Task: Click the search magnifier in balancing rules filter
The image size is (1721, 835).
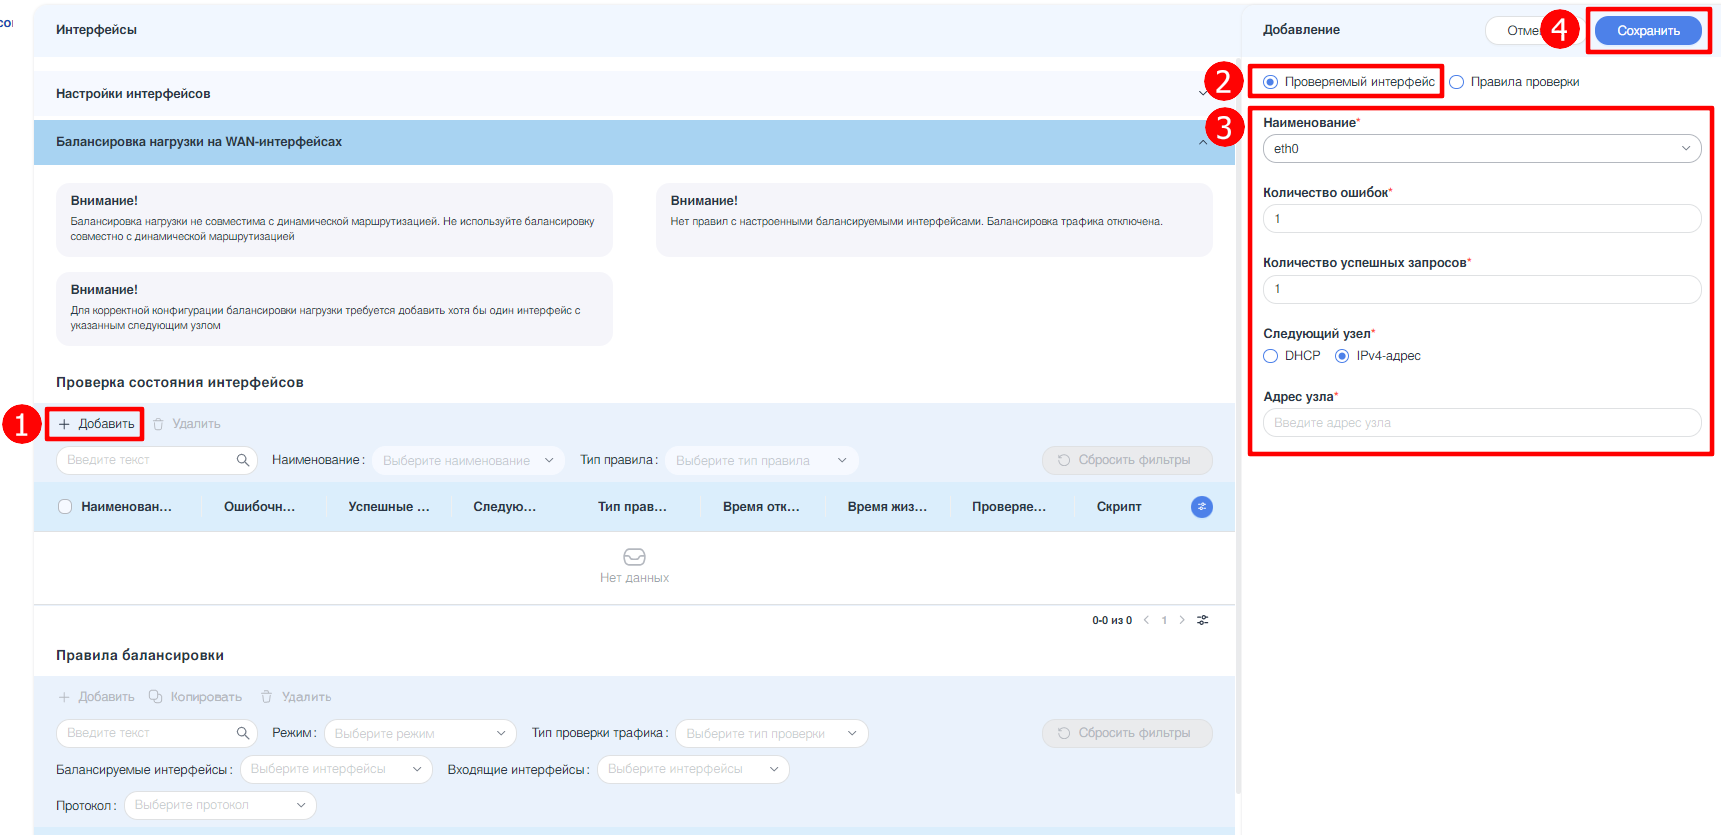Action: click(242, 733)
